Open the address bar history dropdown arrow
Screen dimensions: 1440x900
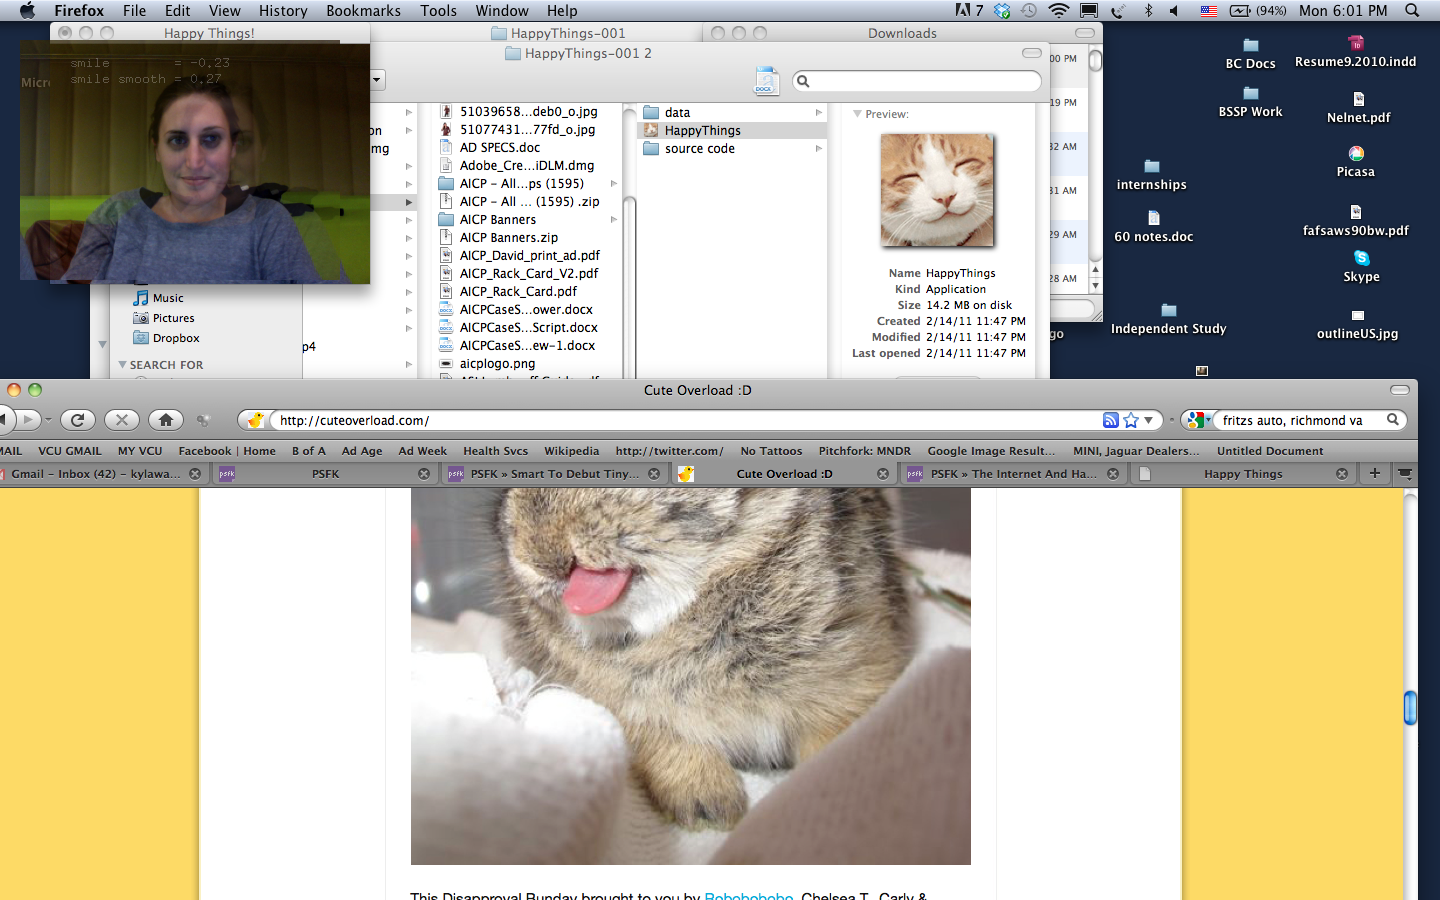point(1149,420)
